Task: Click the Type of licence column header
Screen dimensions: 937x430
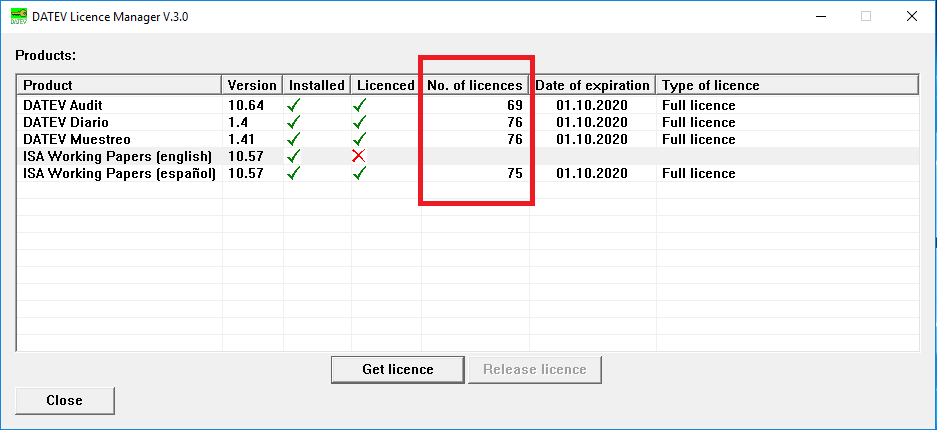Action: tap(787, 85)
